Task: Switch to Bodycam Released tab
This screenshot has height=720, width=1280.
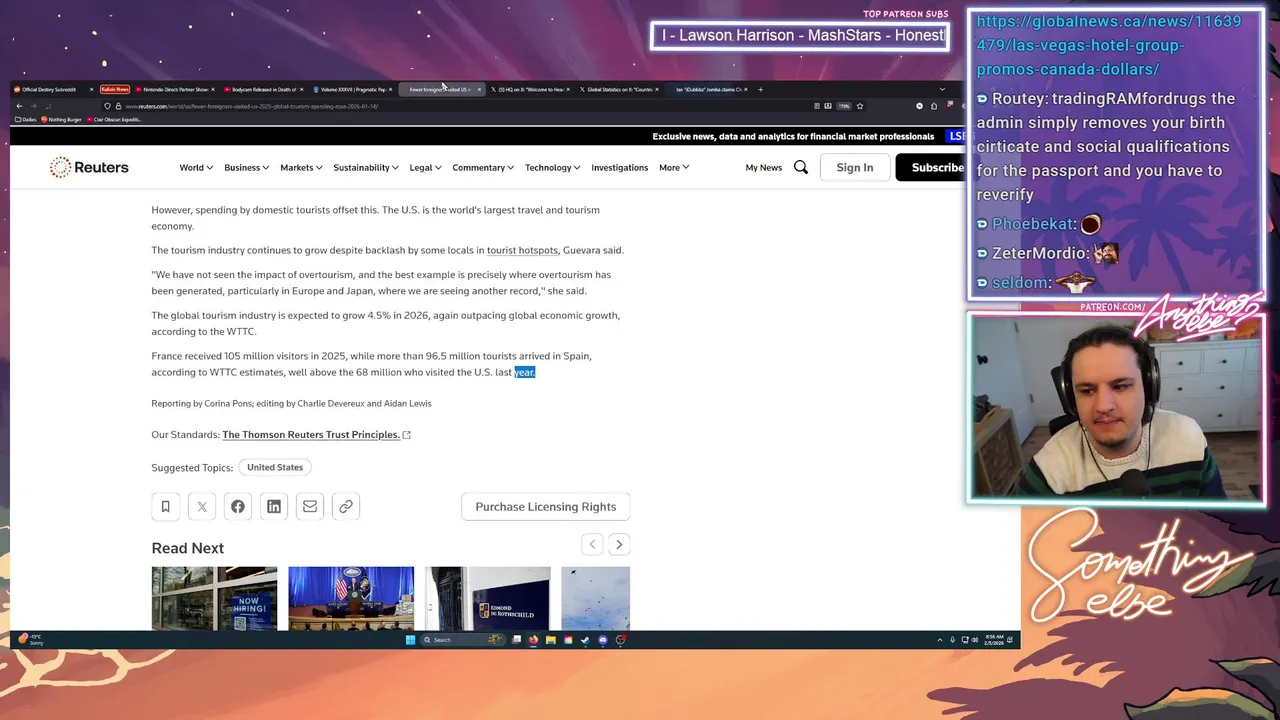Action: click(x=262, y=90)
